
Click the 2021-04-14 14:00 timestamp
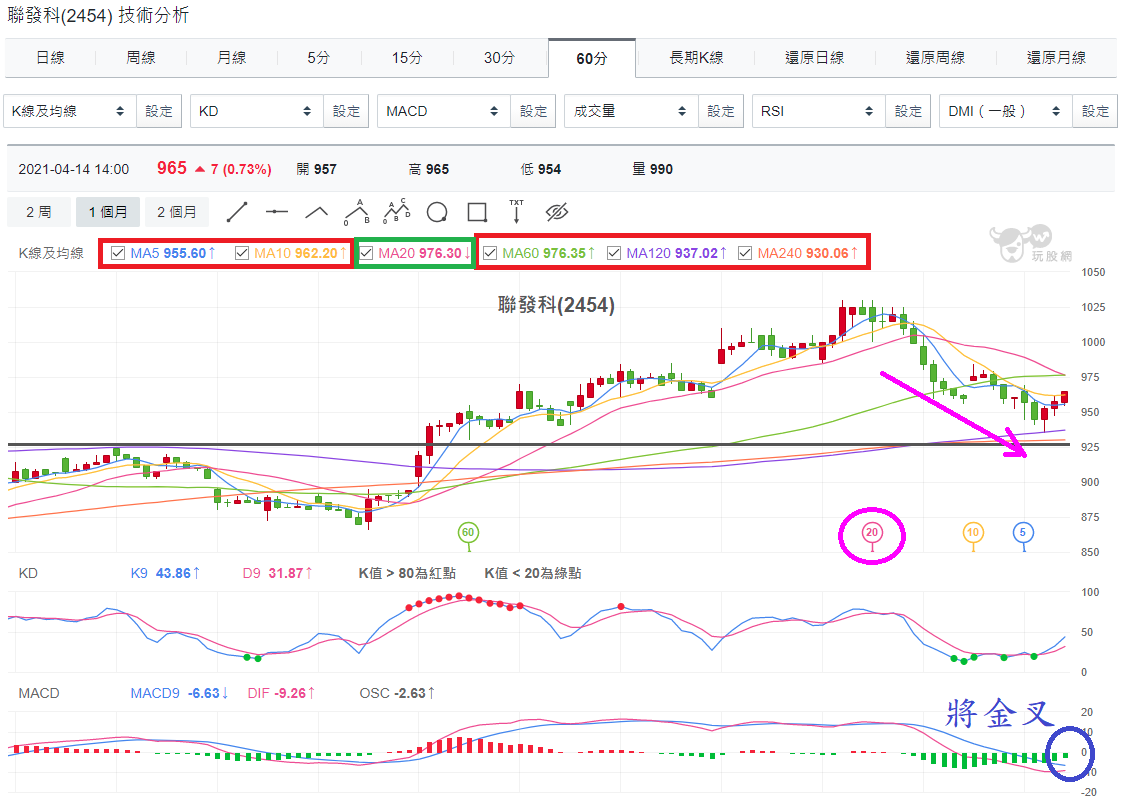point(73,169)
